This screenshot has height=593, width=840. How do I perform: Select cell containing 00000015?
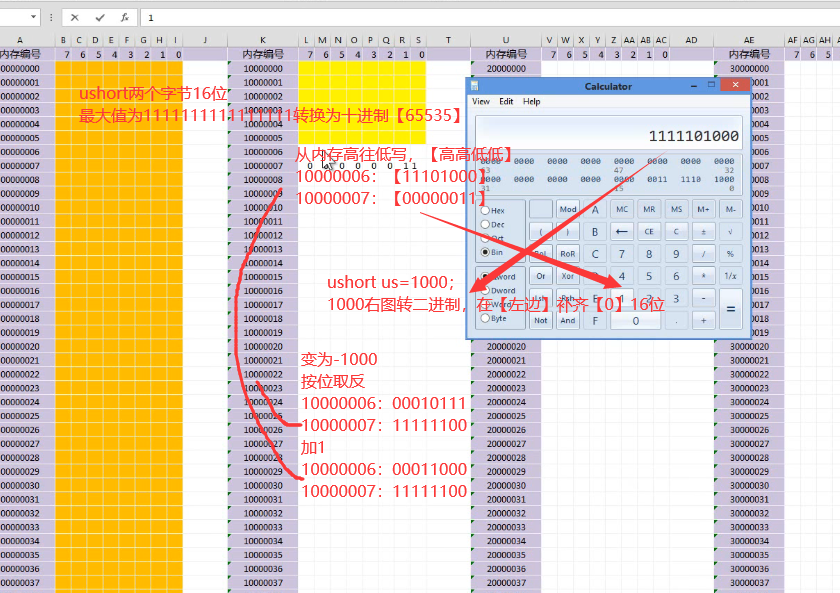click(x=27, y=277)
